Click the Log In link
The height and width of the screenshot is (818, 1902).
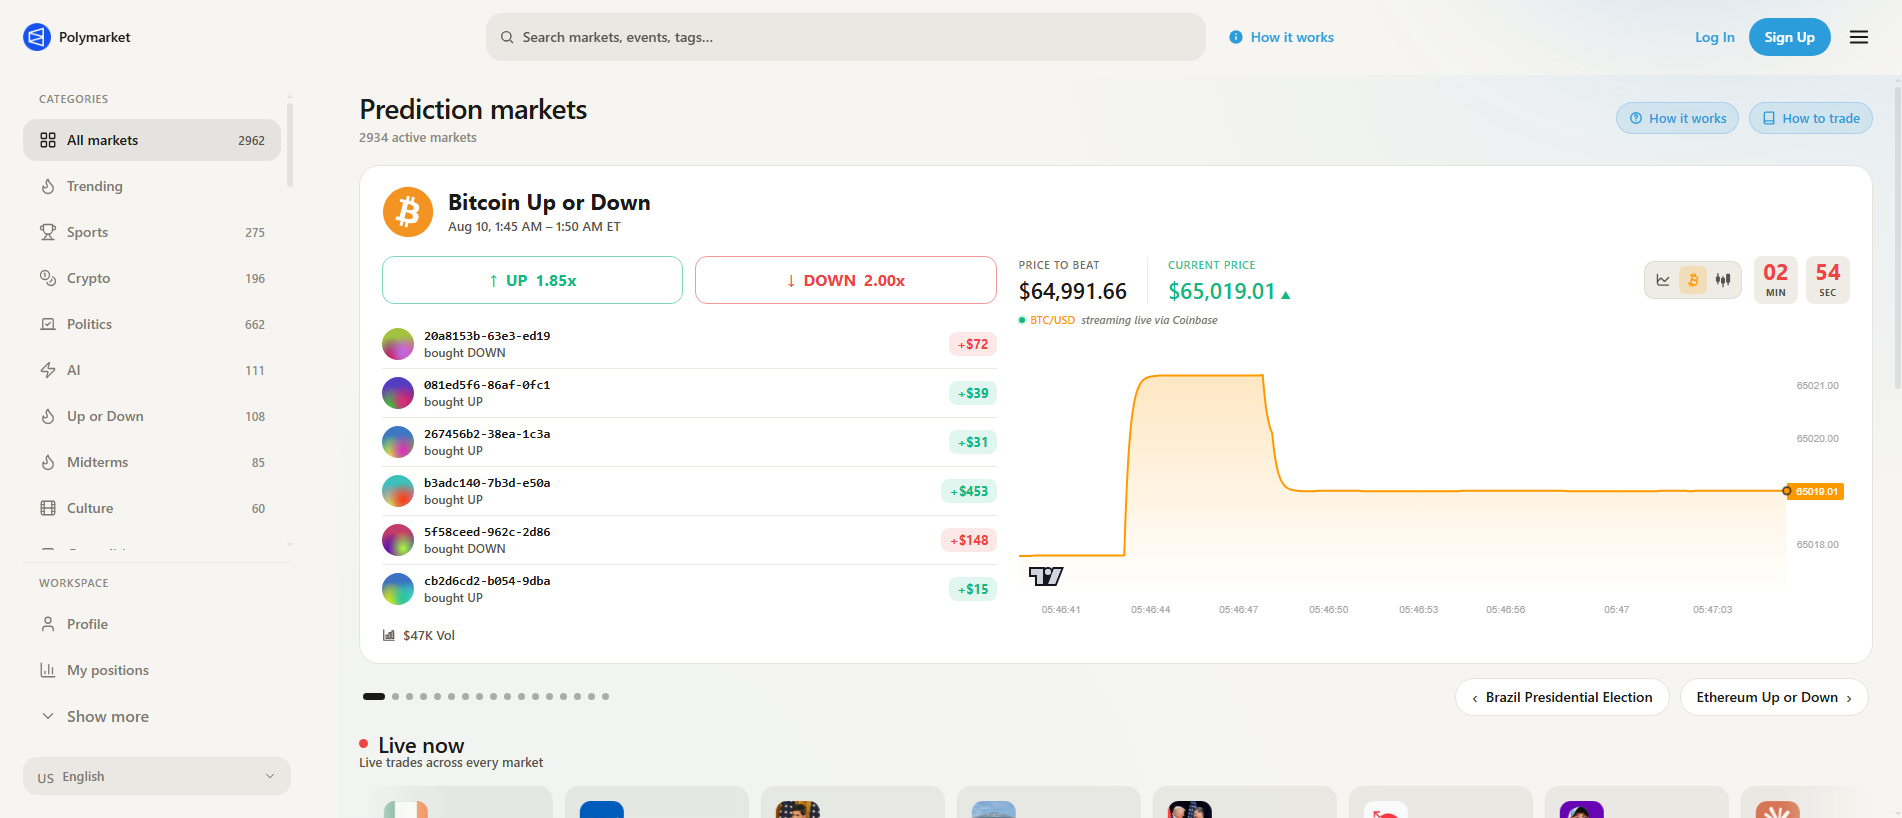pyautogui.click(x=1714, y=37)
